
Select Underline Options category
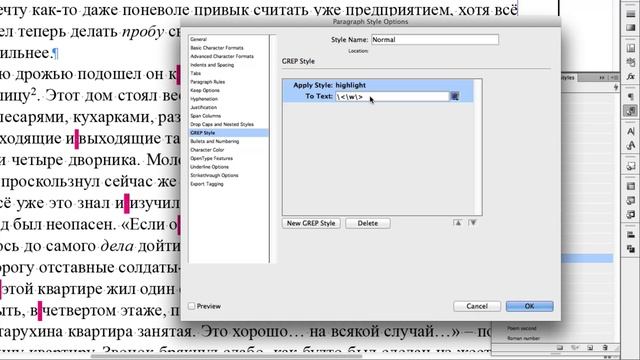(209, 167)
